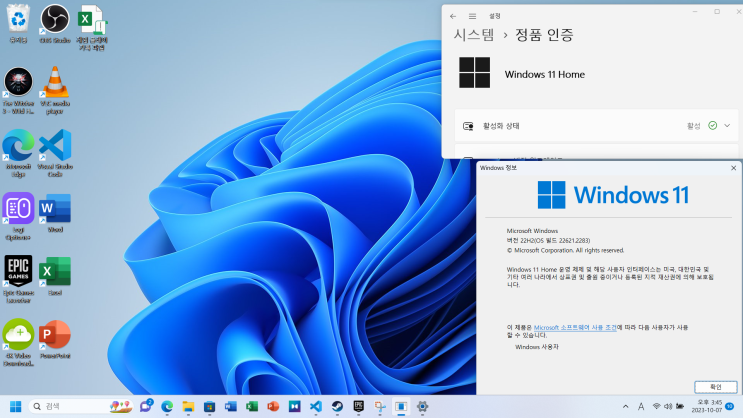The height and width of the screenshot is (418, 743).
Task: Open the battery tray icon
Action: tap(680, 407)
